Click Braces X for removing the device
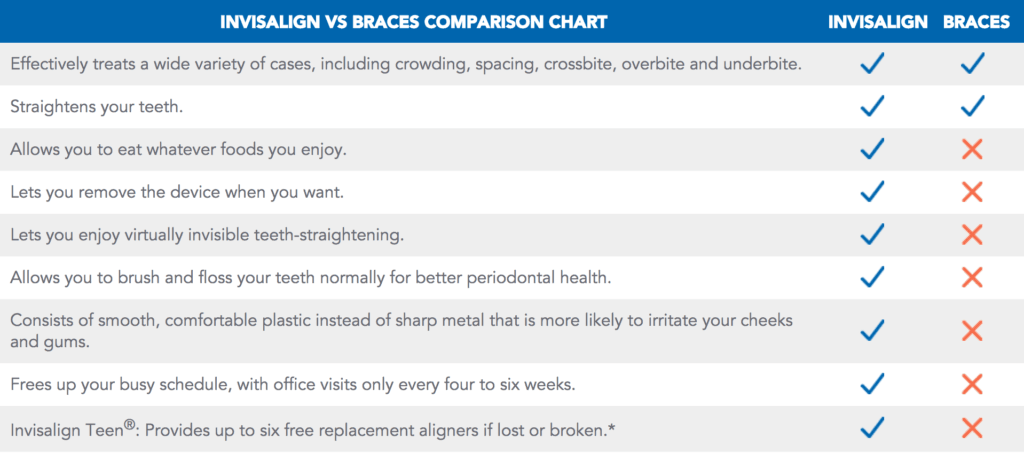 tap(972, 192)
